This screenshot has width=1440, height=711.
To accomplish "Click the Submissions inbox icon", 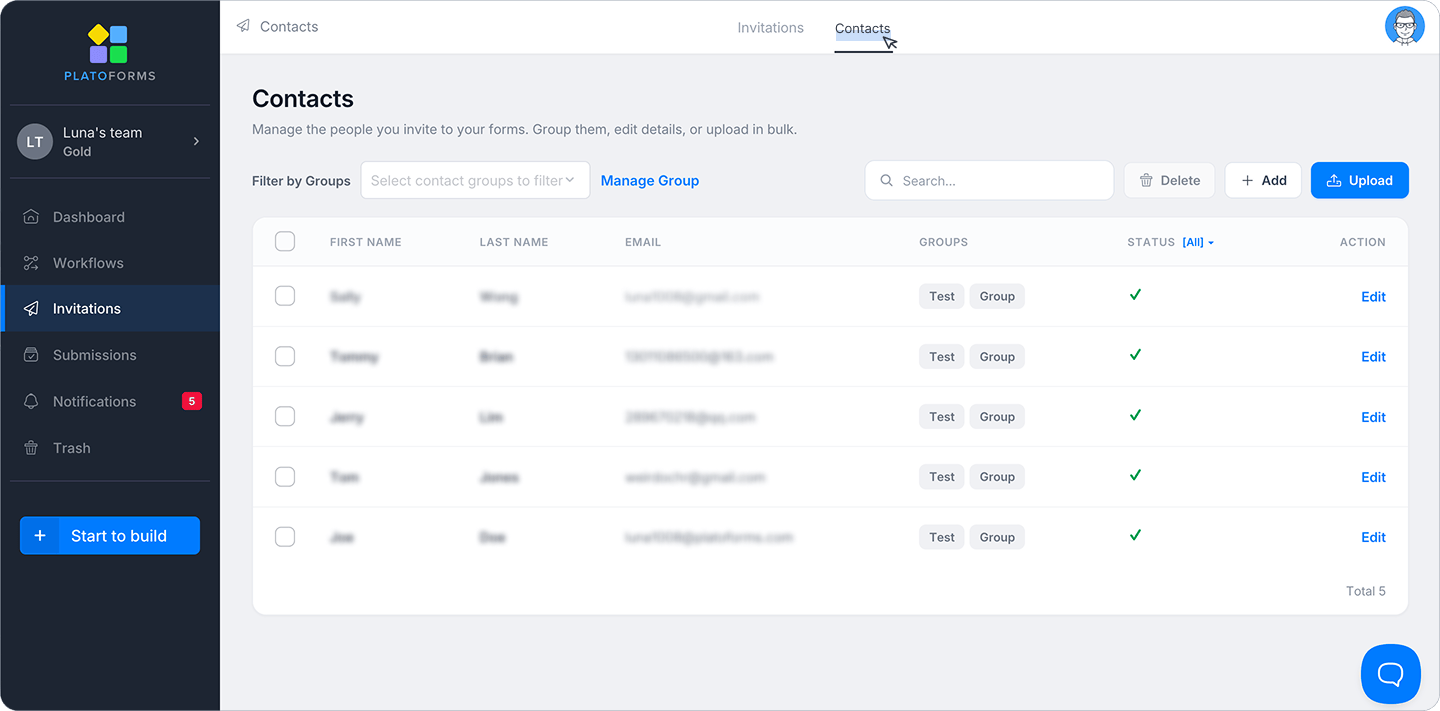I will [x=31, y=355].
